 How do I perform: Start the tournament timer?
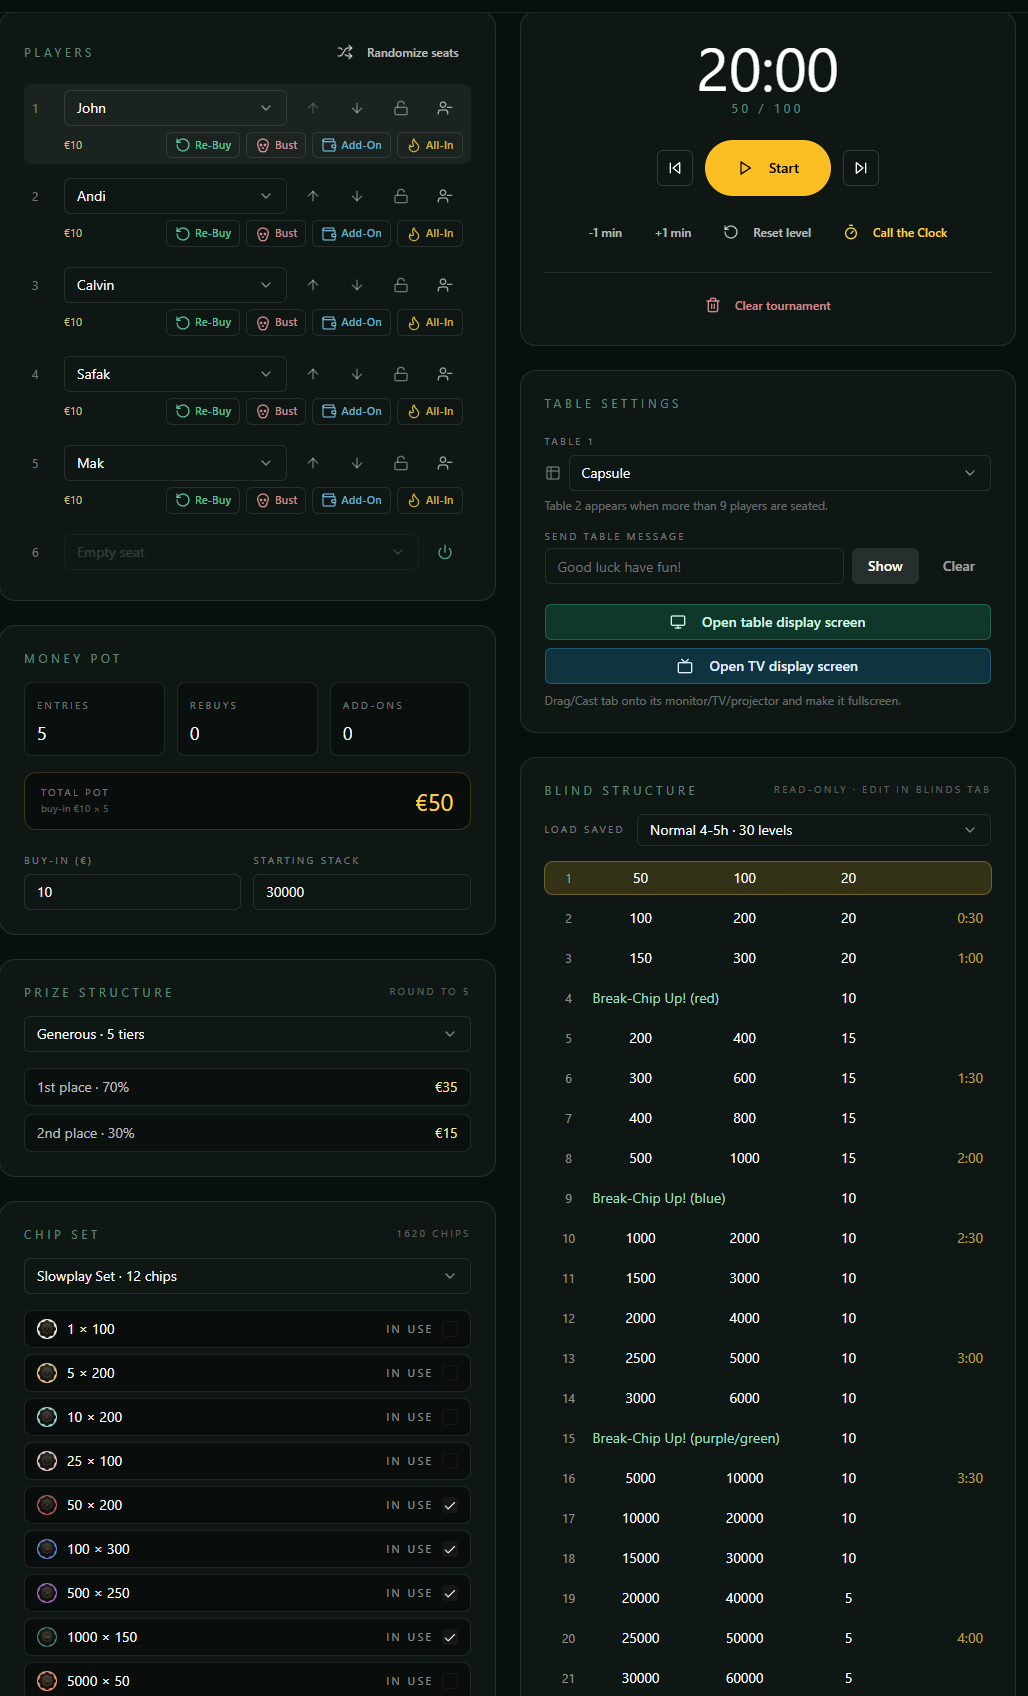[768, 168]
